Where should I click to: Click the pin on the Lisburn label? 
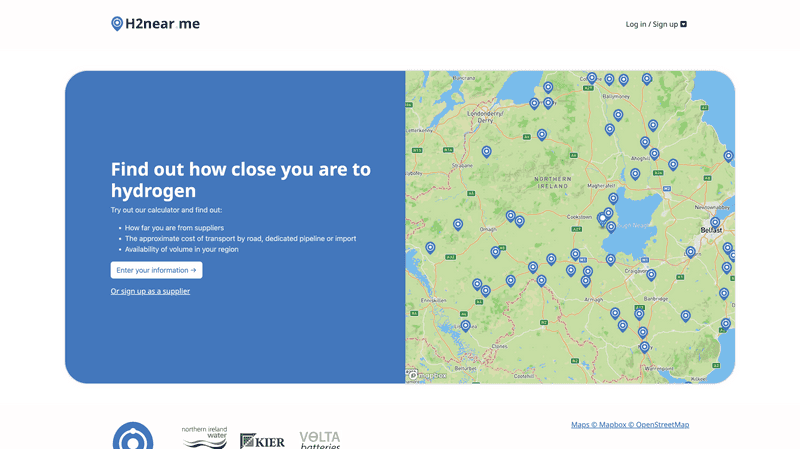[690, 252]
